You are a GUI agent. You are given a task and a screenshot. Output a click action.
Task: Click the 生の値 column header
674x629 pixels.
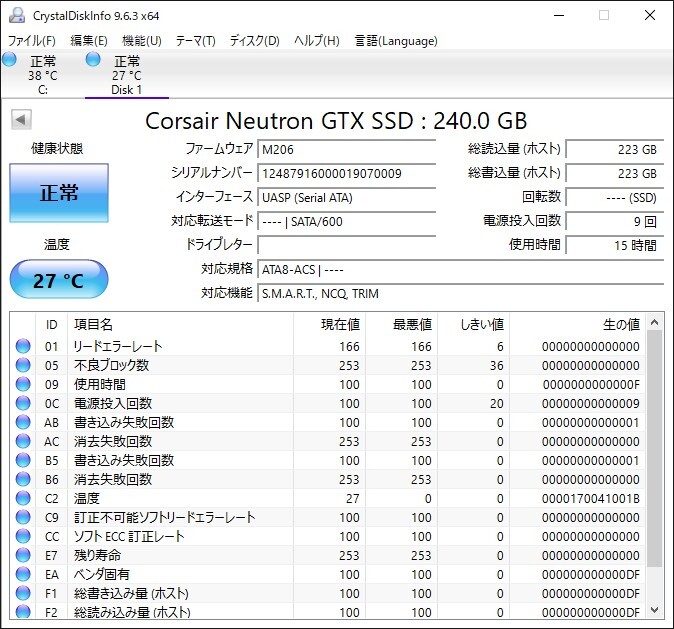coord(578,324)
